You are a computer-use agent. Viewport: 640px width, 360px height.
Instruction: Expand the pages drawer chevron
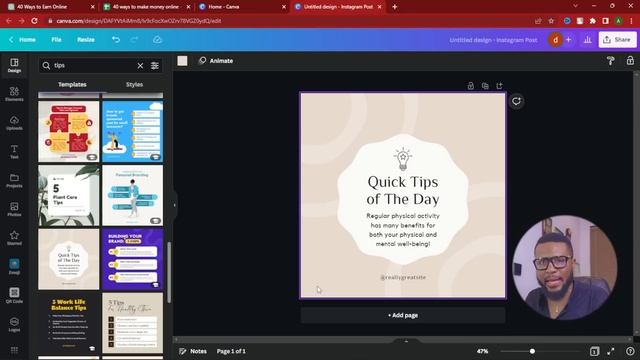tap(406, 341)
